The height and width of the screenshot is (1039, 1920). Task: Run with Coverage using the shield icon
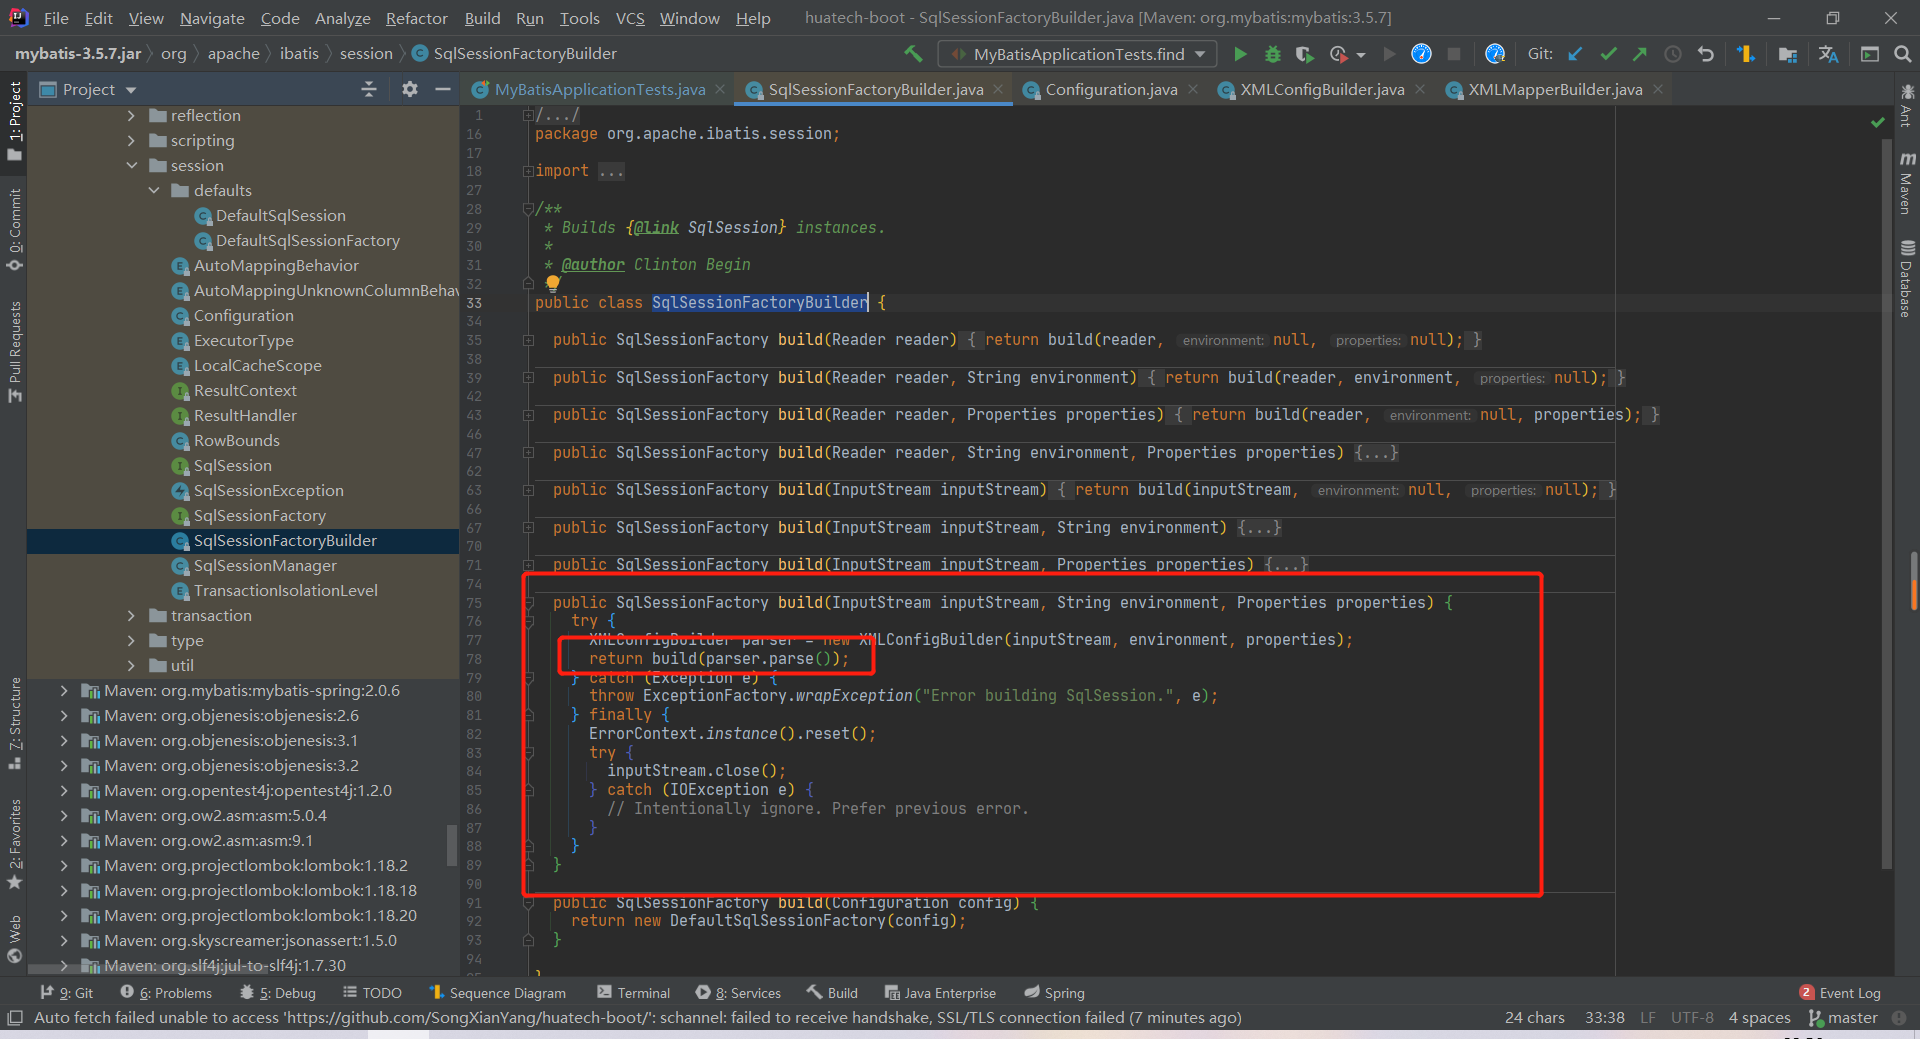(1304, 54)
